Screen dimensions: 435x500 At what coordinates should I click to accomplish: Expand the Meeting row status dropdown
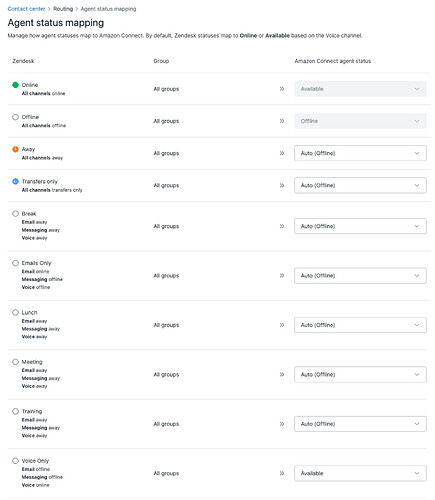[360, 375]
